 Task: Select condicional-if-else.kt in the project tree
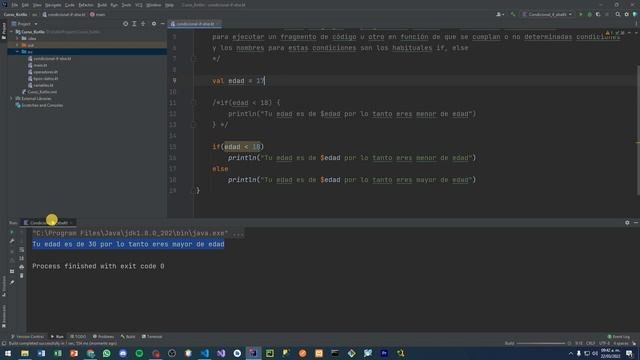[x=49, y=59]
